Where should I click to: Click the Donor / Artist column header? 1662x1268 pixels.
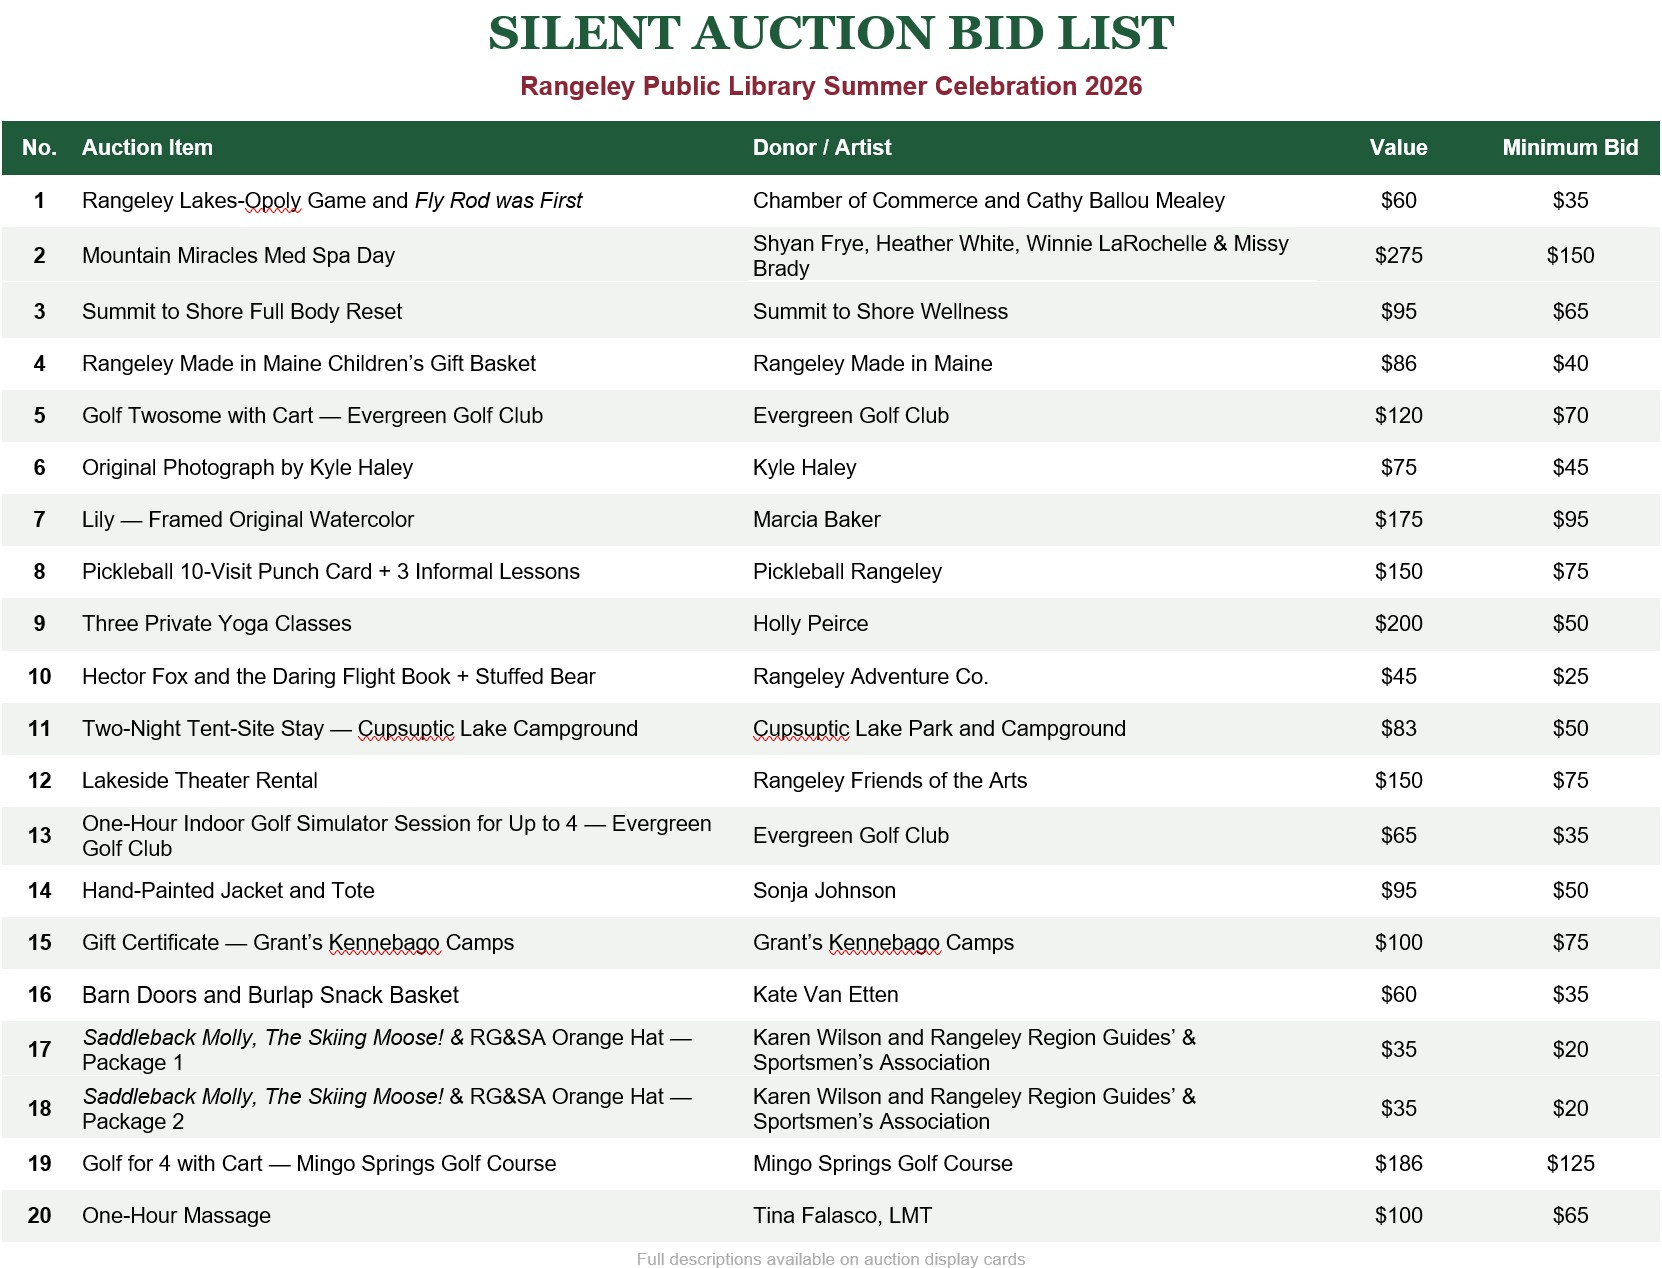coord(822,148)
